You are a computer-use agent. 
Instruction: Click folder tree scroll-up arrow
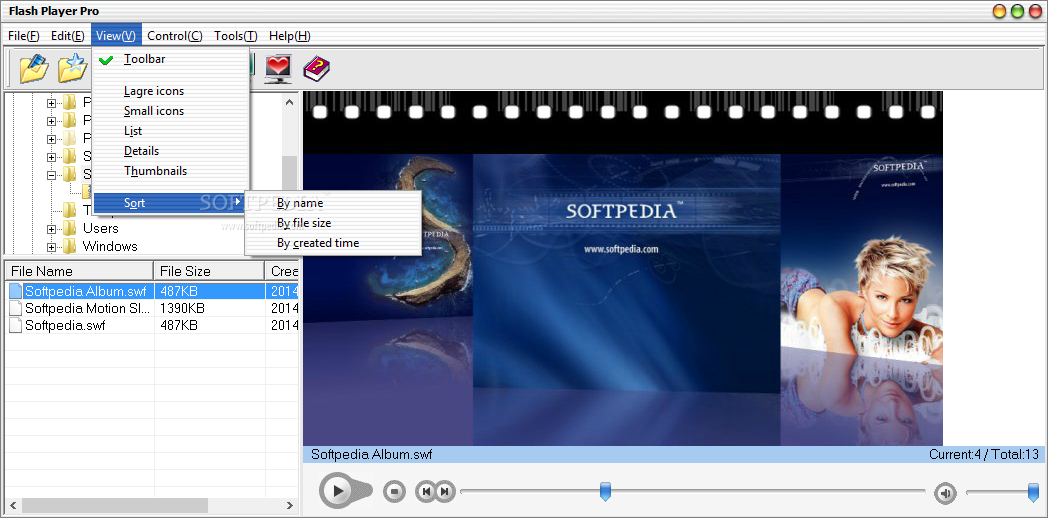pyautogui.click(x=289, y=102)
